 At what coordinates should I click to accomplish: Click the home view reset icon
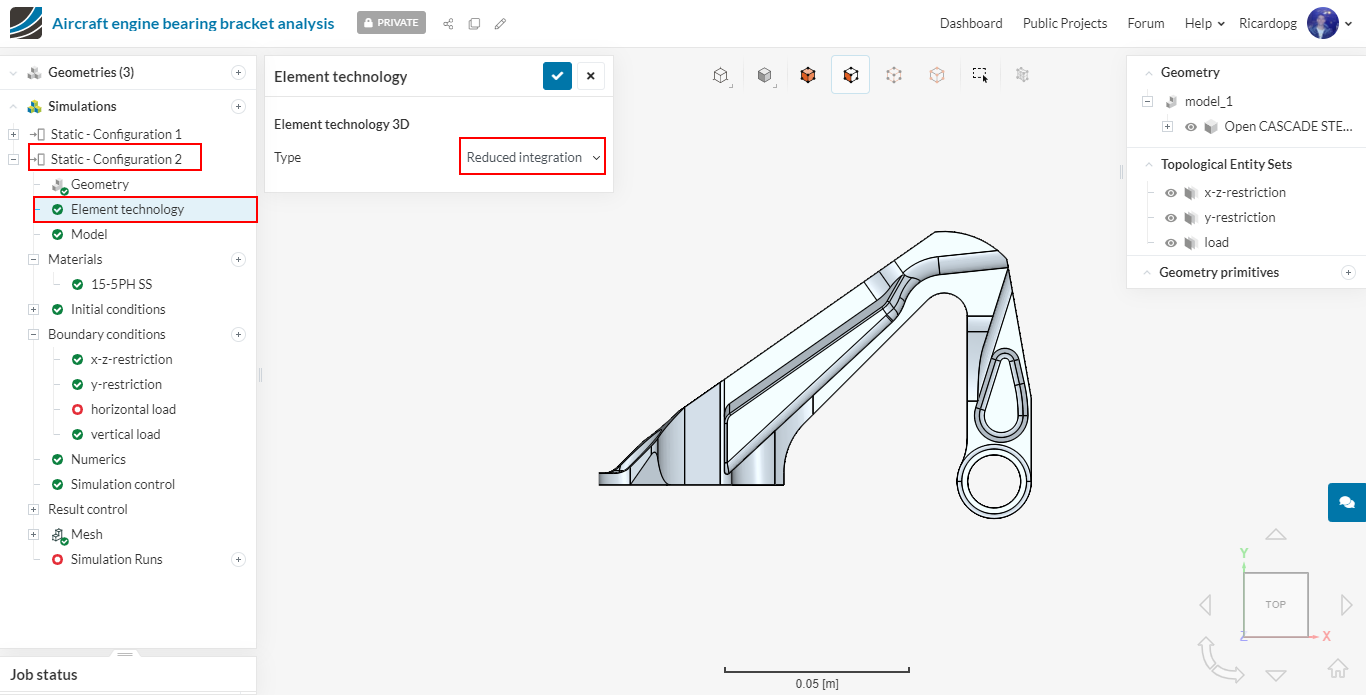(x=1337, y=668)
